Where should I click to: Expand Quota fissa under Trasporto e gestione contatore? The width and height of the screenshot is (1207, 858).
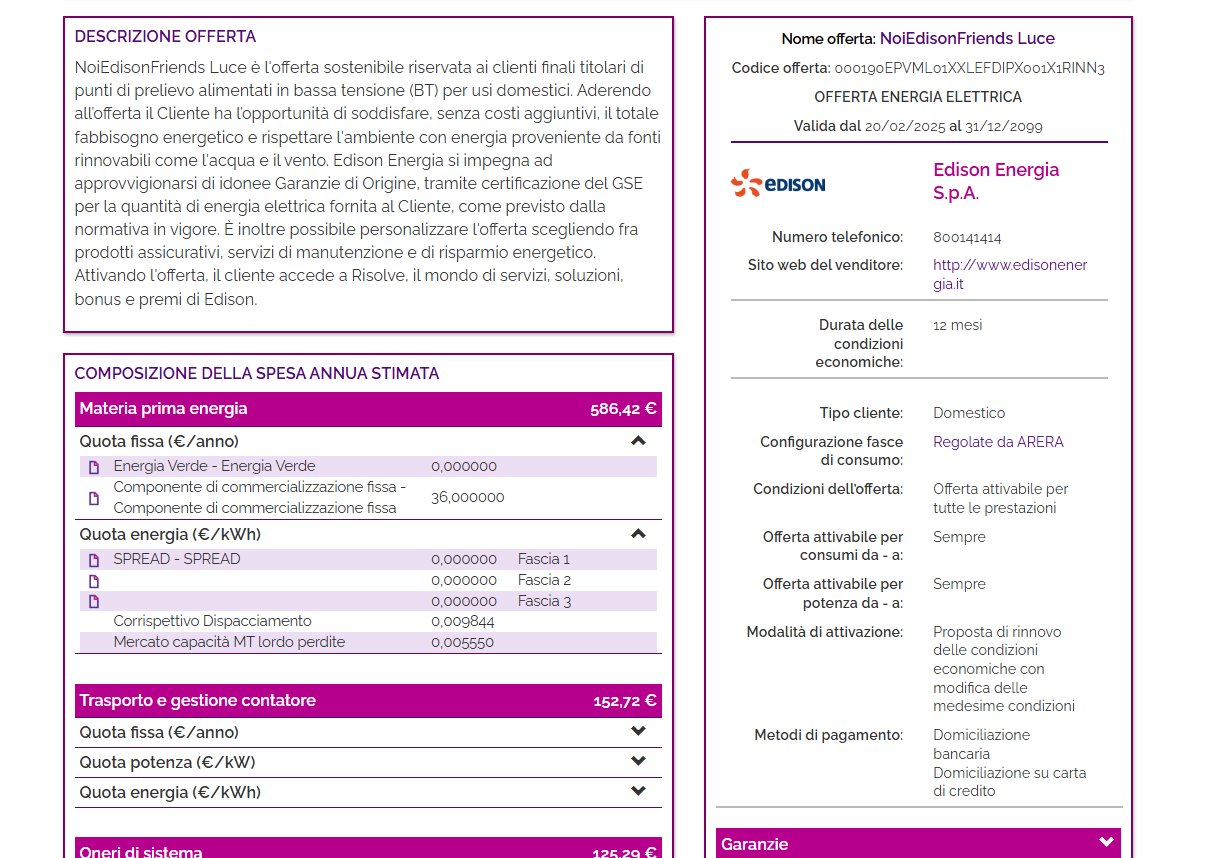click(x=639, y=731)
